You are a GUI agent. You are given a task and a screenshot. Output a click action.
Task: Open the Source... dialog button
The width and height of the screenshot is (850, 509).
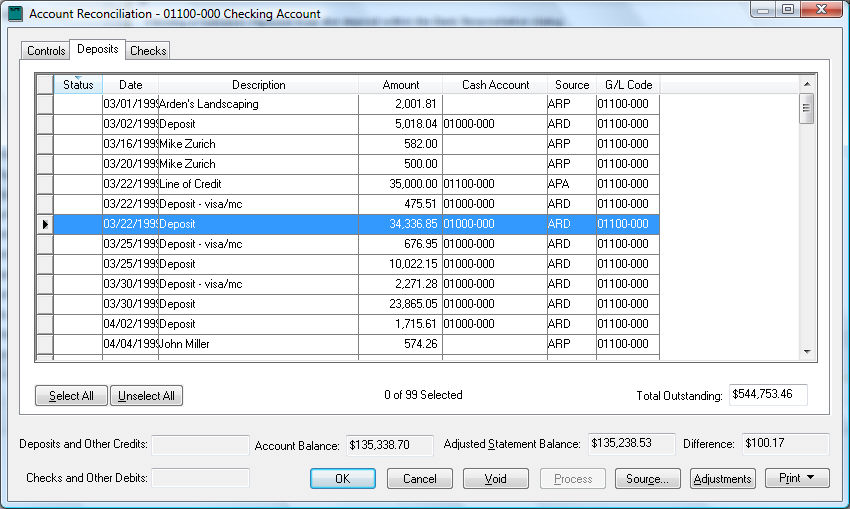(x=647, y=479)
